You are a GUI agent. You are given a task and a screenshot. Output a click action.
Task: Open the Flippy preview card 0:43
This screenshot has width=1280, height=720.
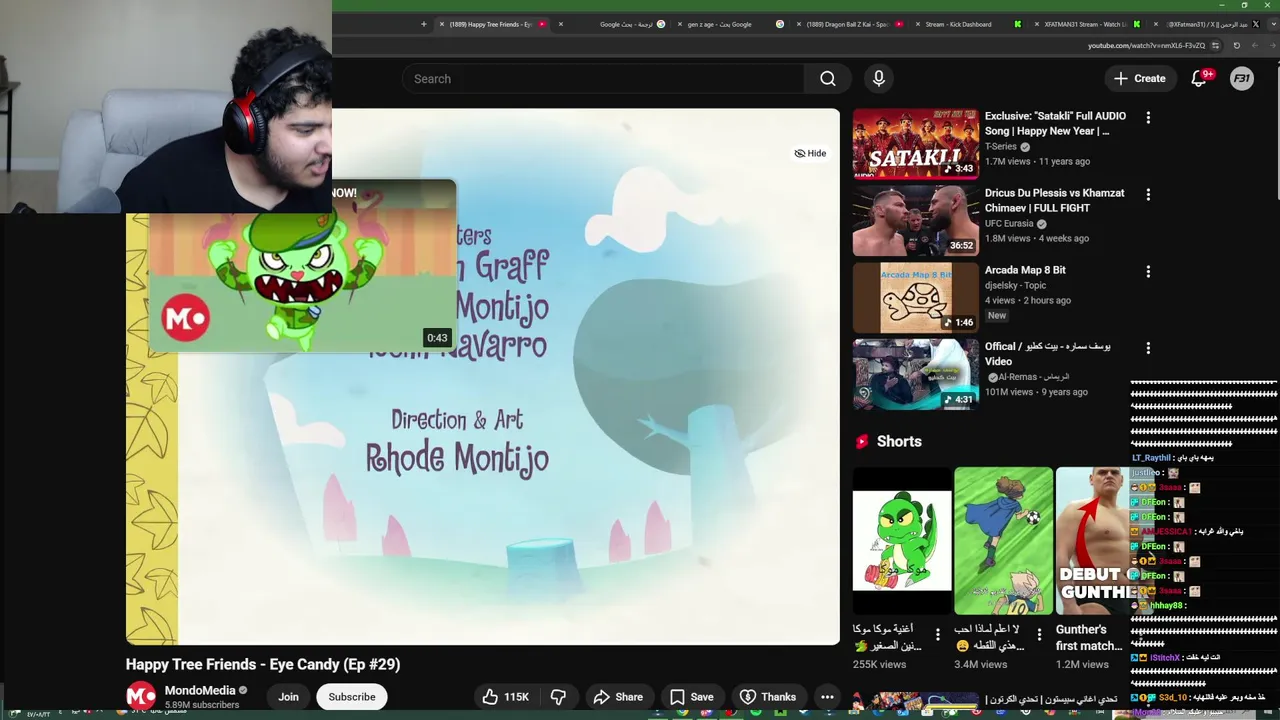(x=302, y=266)
